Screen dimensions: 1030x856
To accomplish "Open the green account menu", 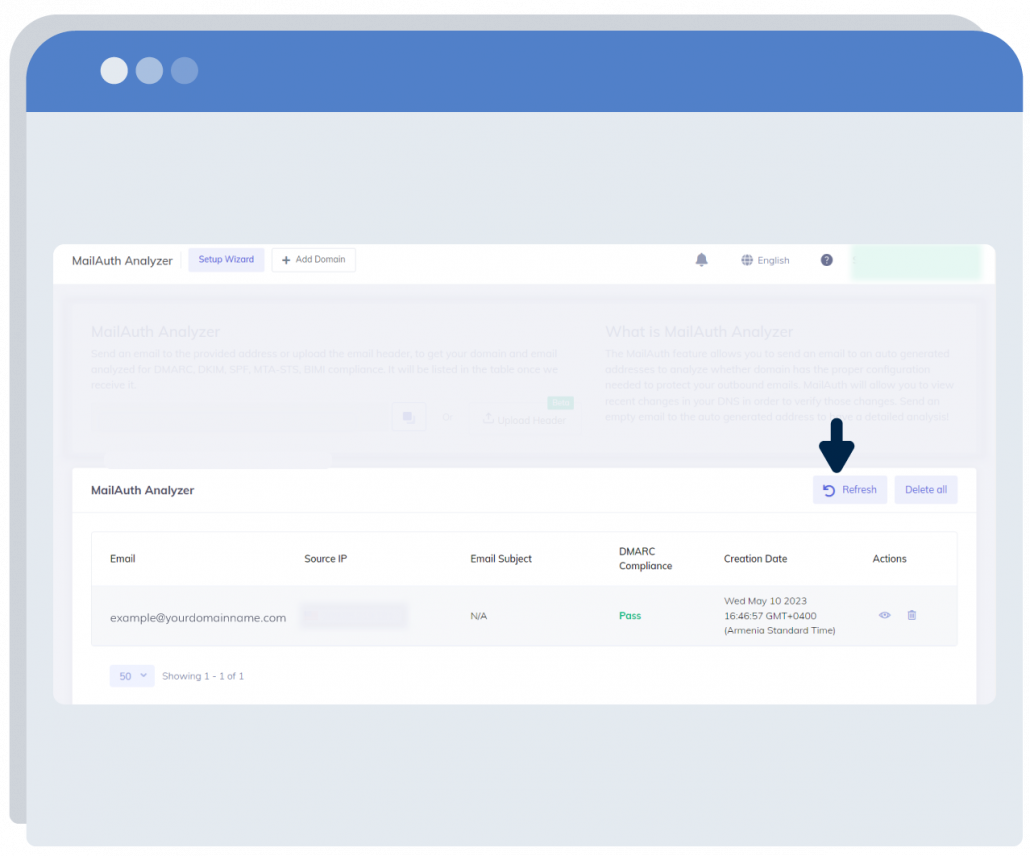I will 916,263.
